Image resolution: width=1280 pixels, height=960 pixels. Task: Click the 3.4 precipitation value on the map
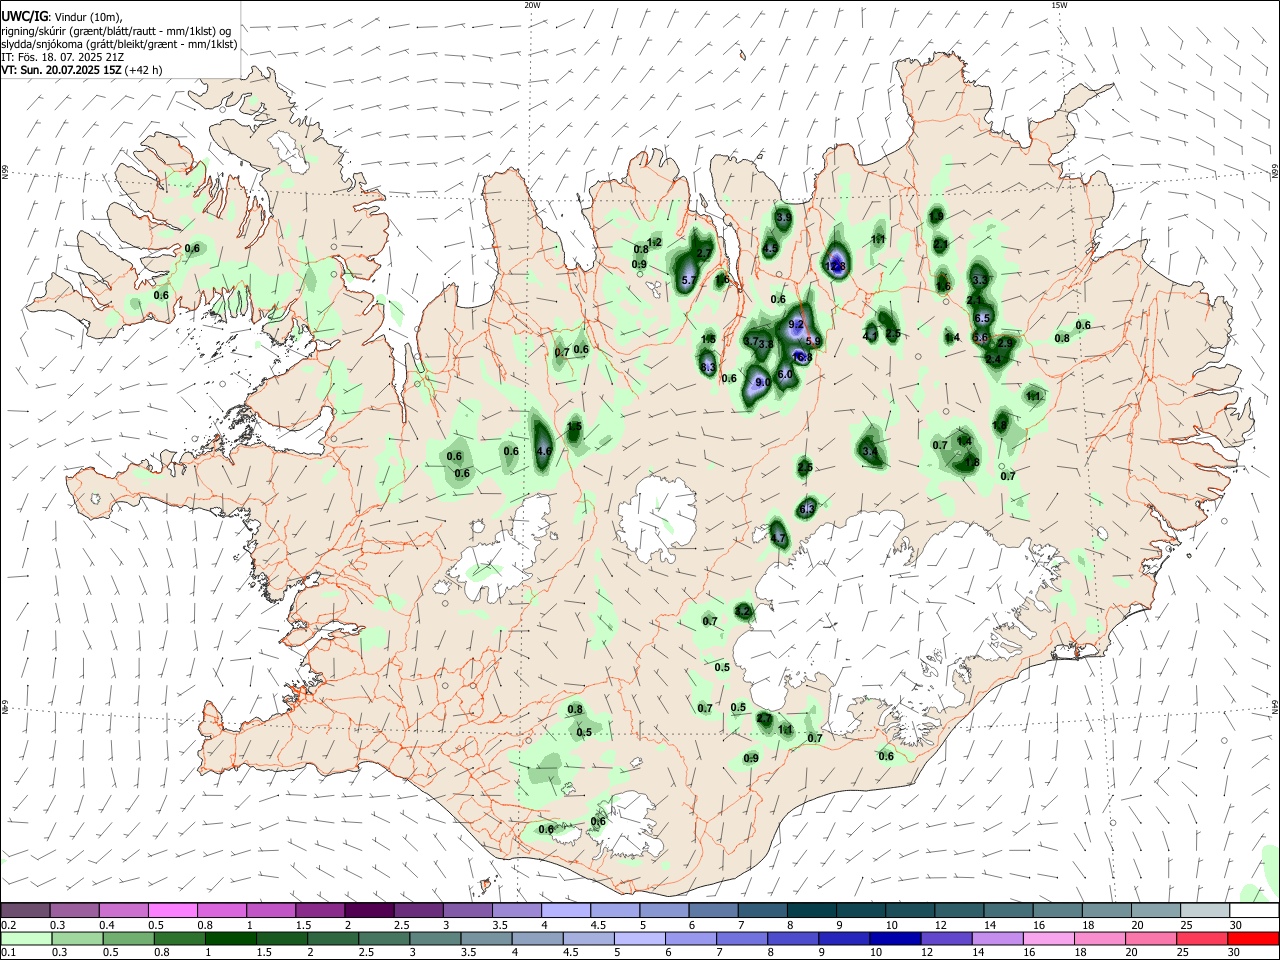[x=869, y=452]
